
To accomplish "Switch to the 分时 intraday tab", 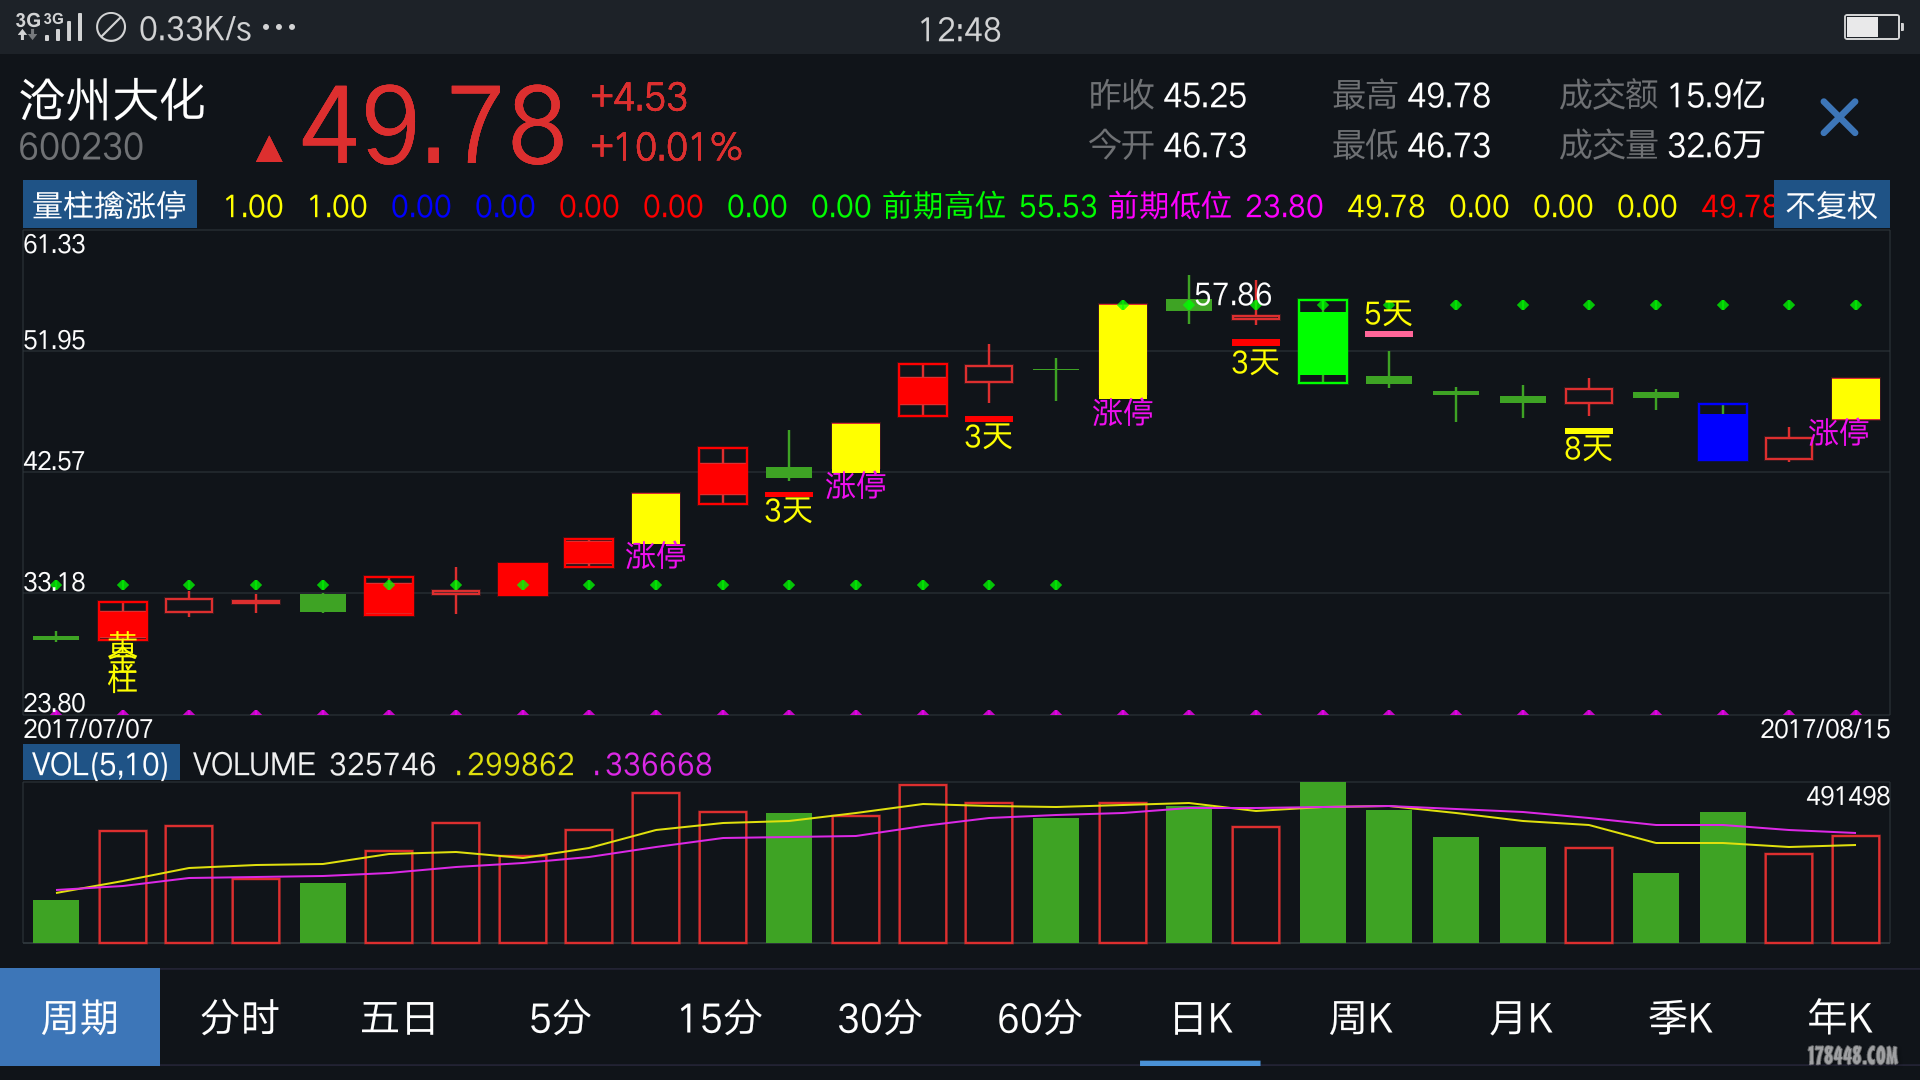I will pos(240,1017).
